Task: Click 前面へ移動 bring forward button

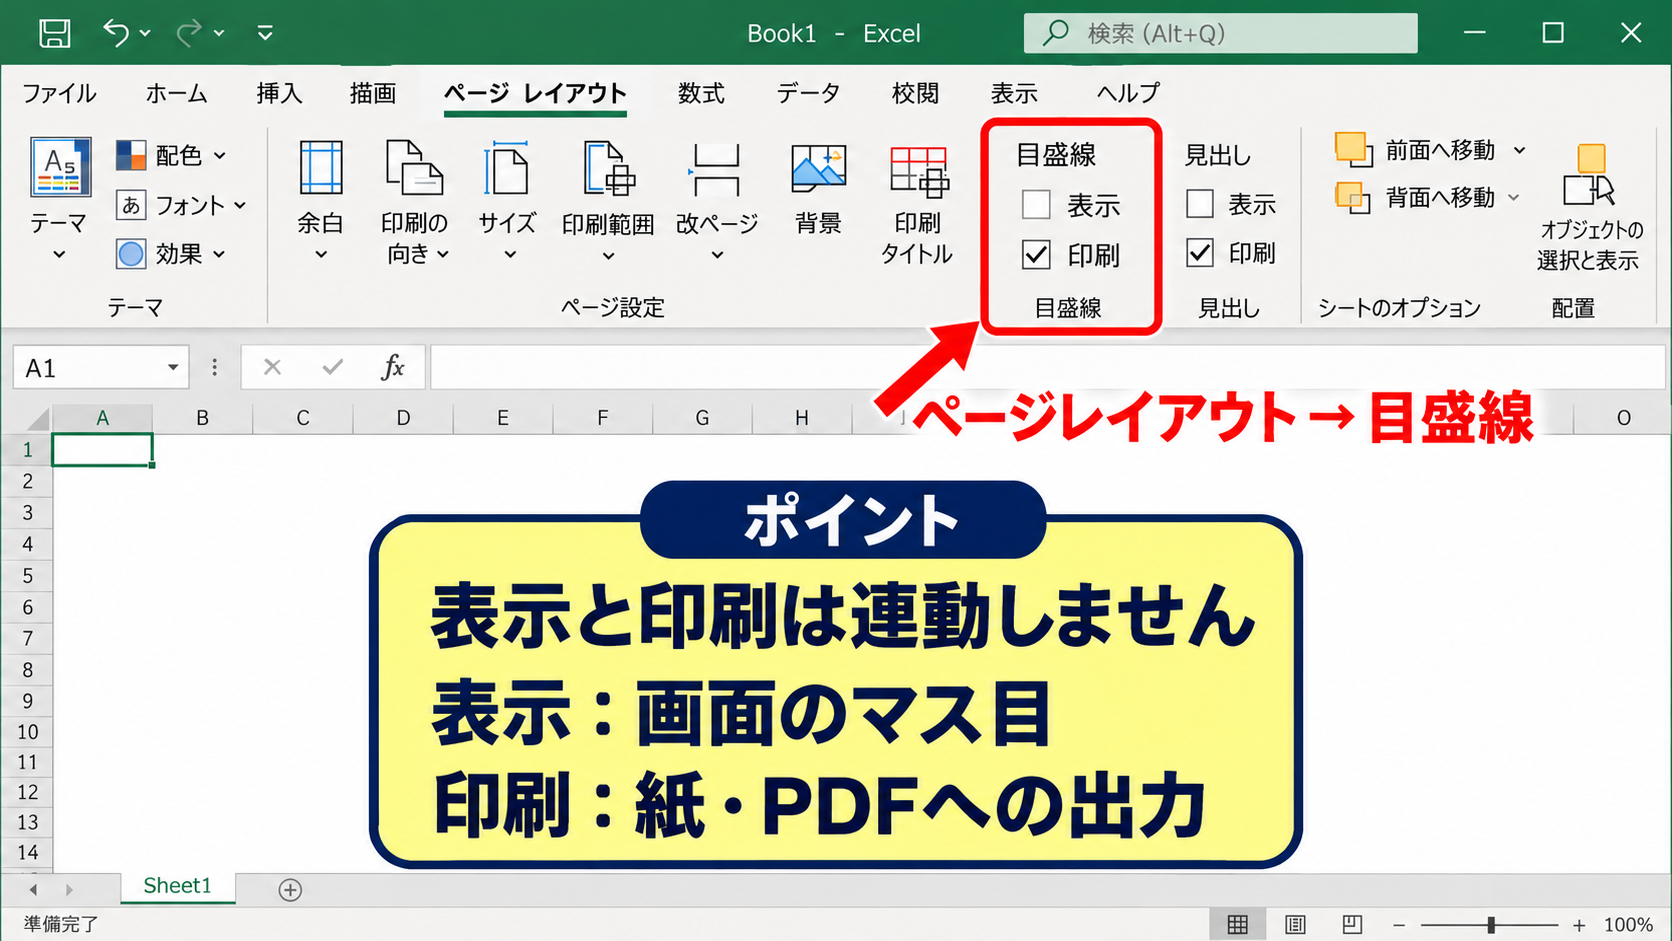Action: tap(1415, 150)
